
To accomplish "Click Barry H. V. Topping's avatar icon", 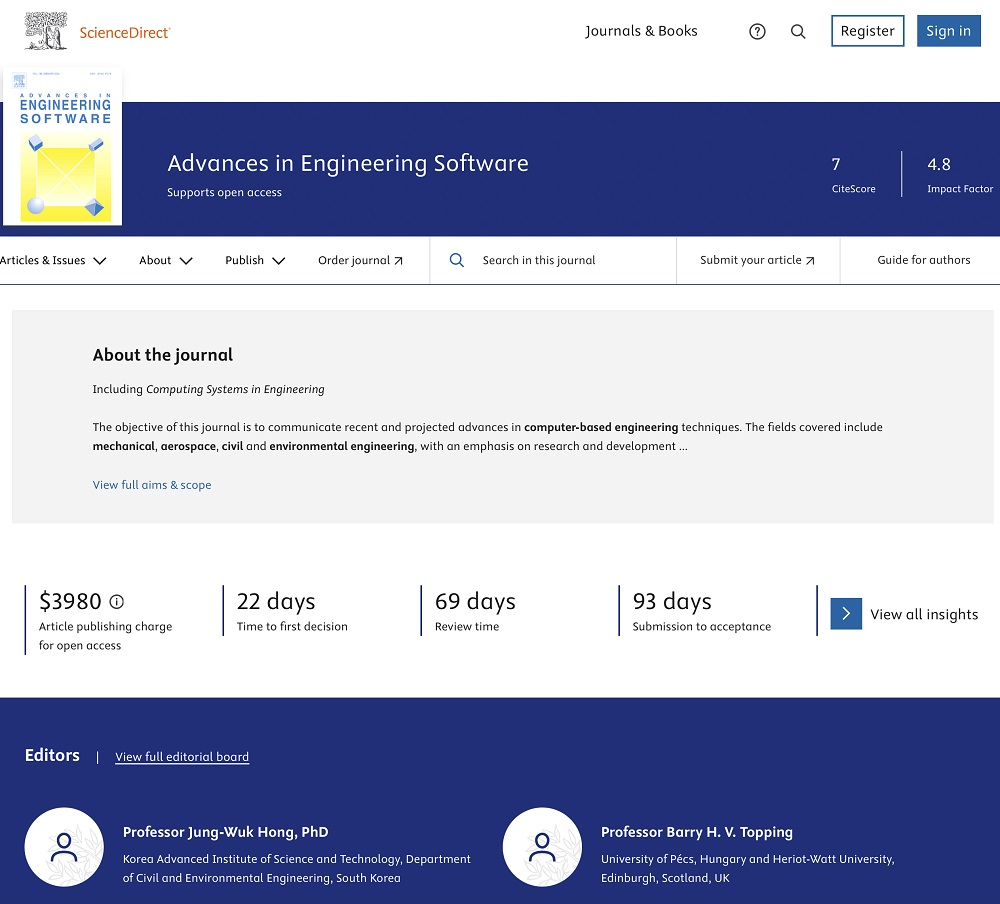I will point(542,847).
